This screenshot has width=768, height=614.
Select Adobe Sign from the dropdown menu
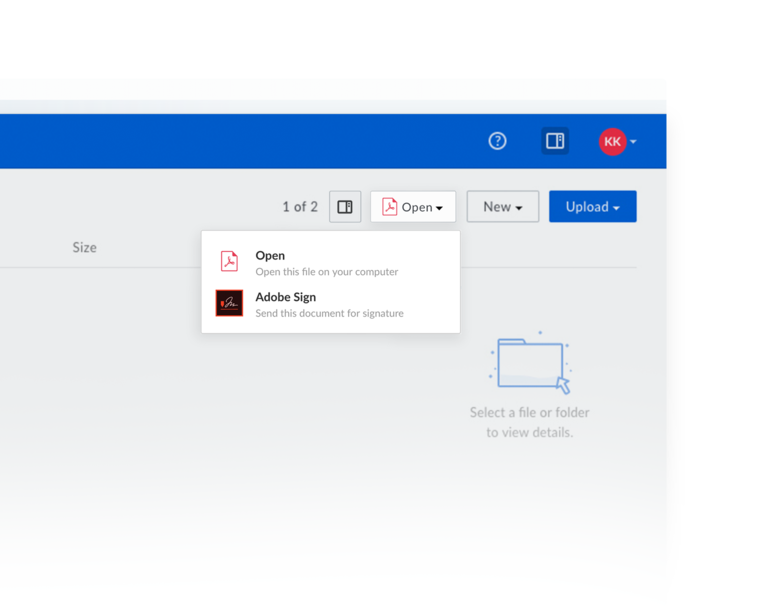tap(285, 297)
